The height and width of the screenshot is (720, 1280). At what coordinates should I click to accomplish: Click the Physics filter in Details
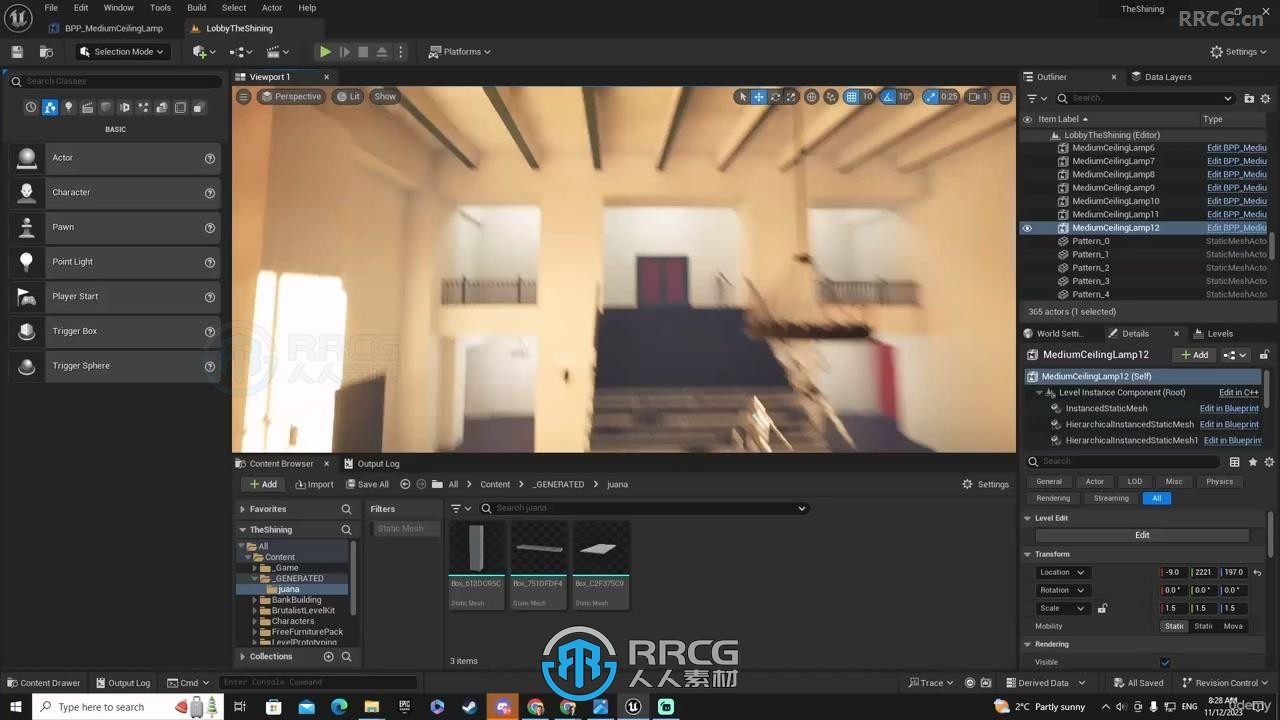click(x=1220, y=481)
